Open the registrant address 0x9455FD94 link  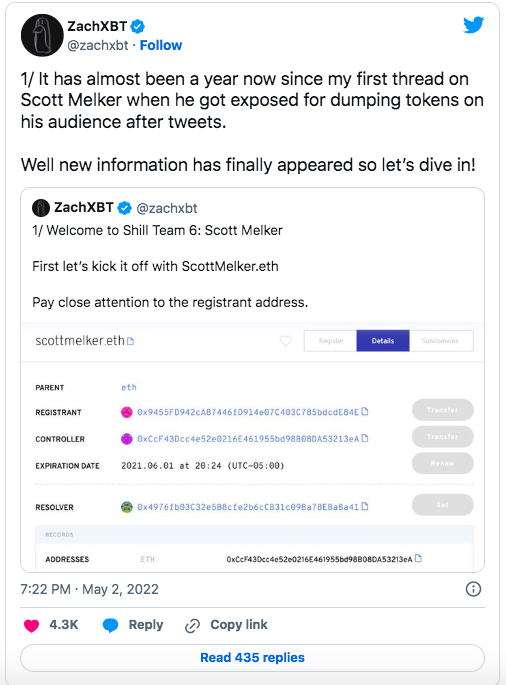(248, 412)
